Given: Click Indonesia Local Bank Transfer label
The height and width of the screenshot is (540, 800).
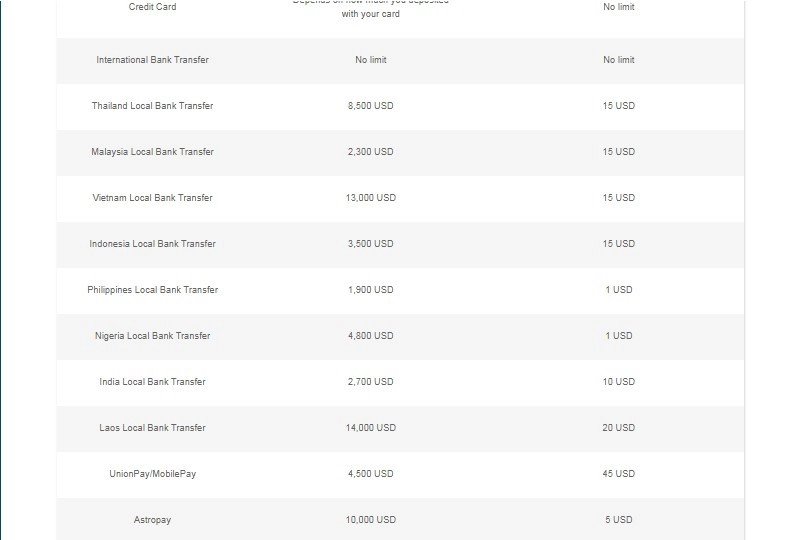Looking at the screenshot, I should point(152,243).
